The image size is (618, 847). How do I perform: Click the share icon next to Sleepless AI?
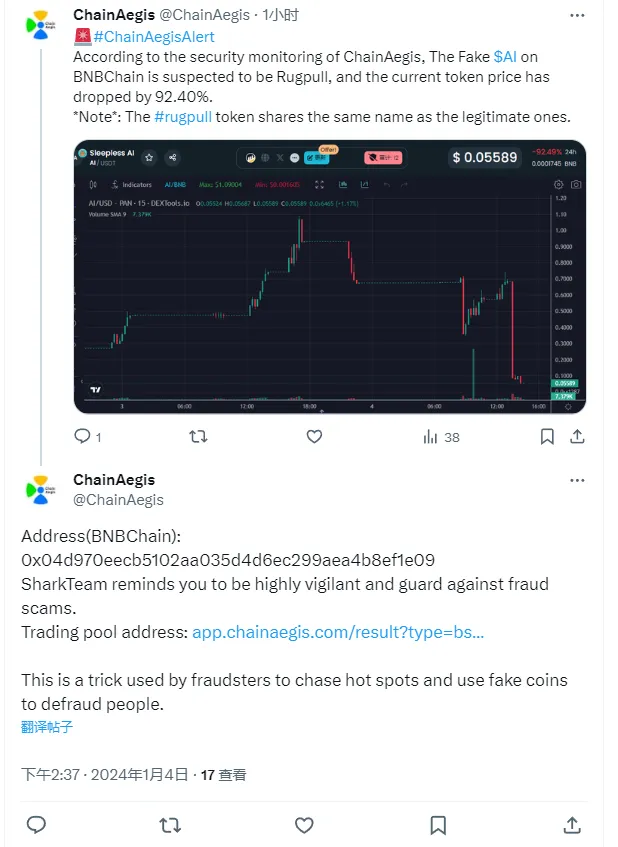pyautogui.click(x=171, y=157)
